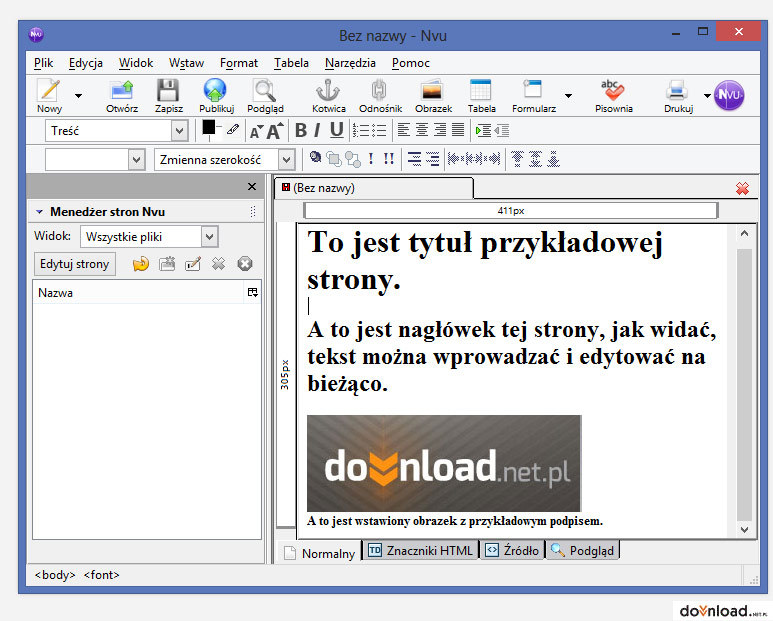Click the layer positioning icon
The width and height of the screenshot is (773, 621).
click(316, 158)
